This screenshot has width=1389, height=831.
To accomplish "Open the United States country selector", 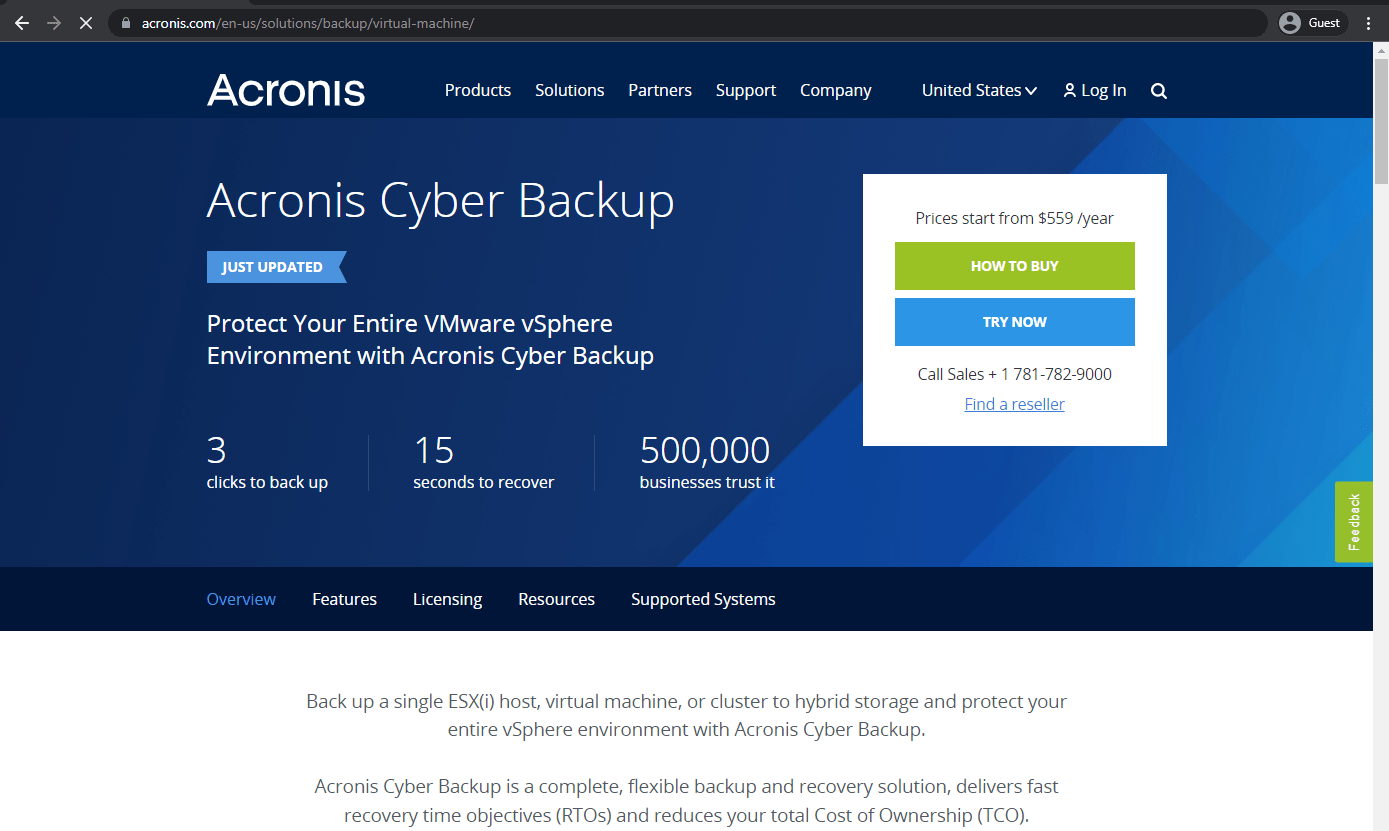I will click(978, 90).
